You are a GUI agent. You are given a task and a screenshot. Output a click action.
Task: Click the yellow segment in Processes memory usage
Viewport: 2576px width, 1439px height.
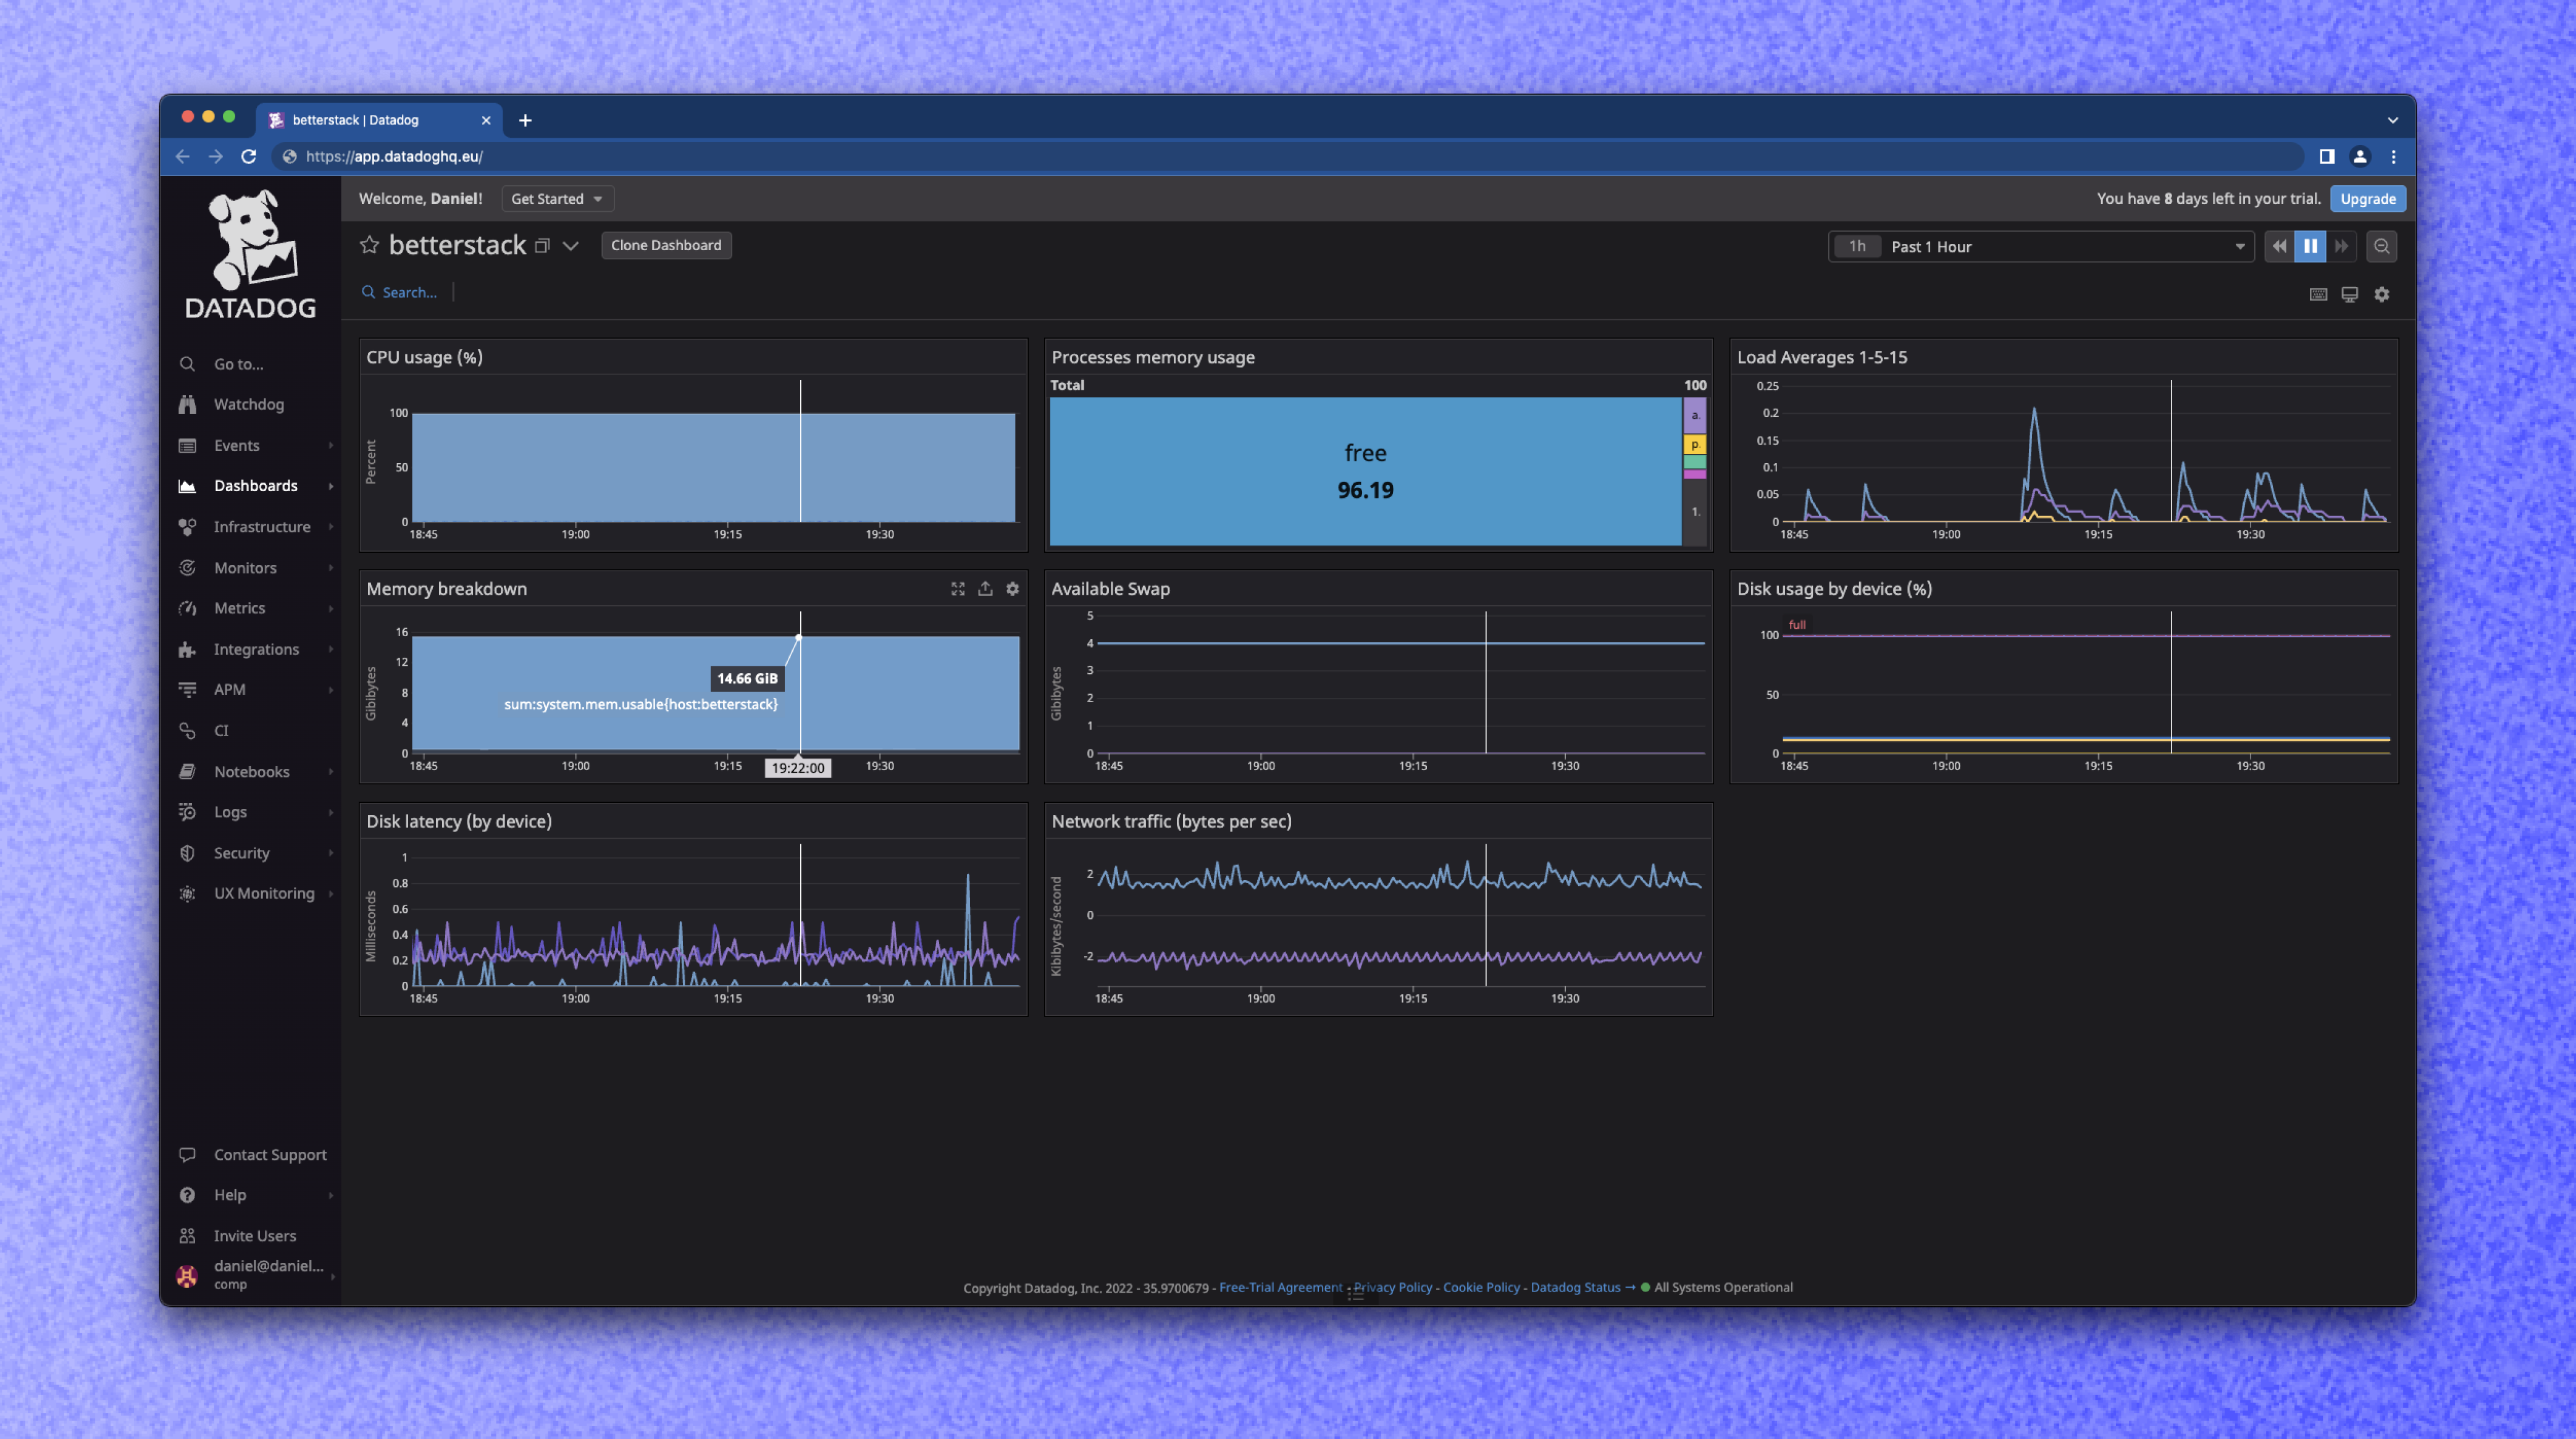[1695, 444]
